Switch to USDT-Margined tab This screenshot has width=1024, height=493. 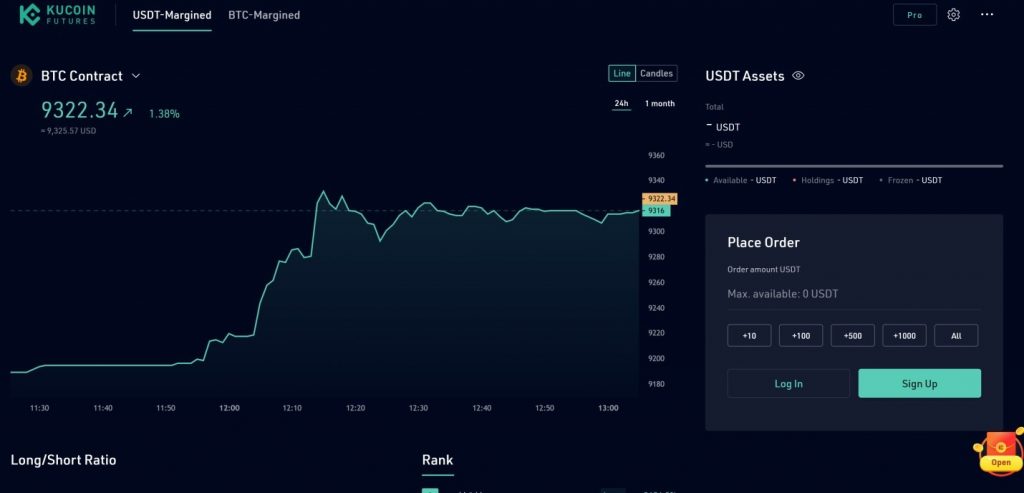(172, 15)
